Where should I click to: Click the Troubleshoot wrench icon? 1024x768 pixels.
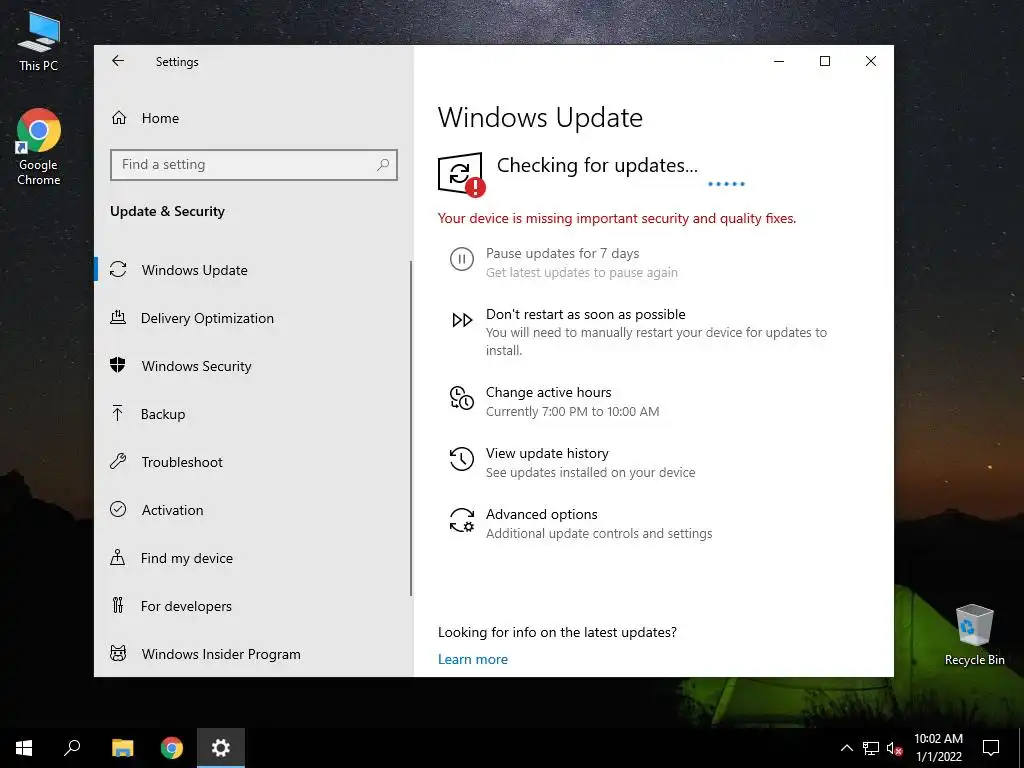coord(118,461)
